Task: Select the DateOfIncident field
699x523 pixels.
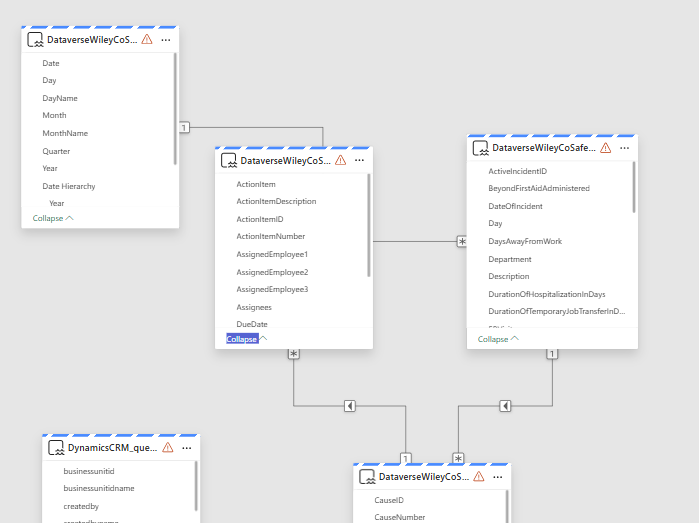Action: click(x=515, y=206)
